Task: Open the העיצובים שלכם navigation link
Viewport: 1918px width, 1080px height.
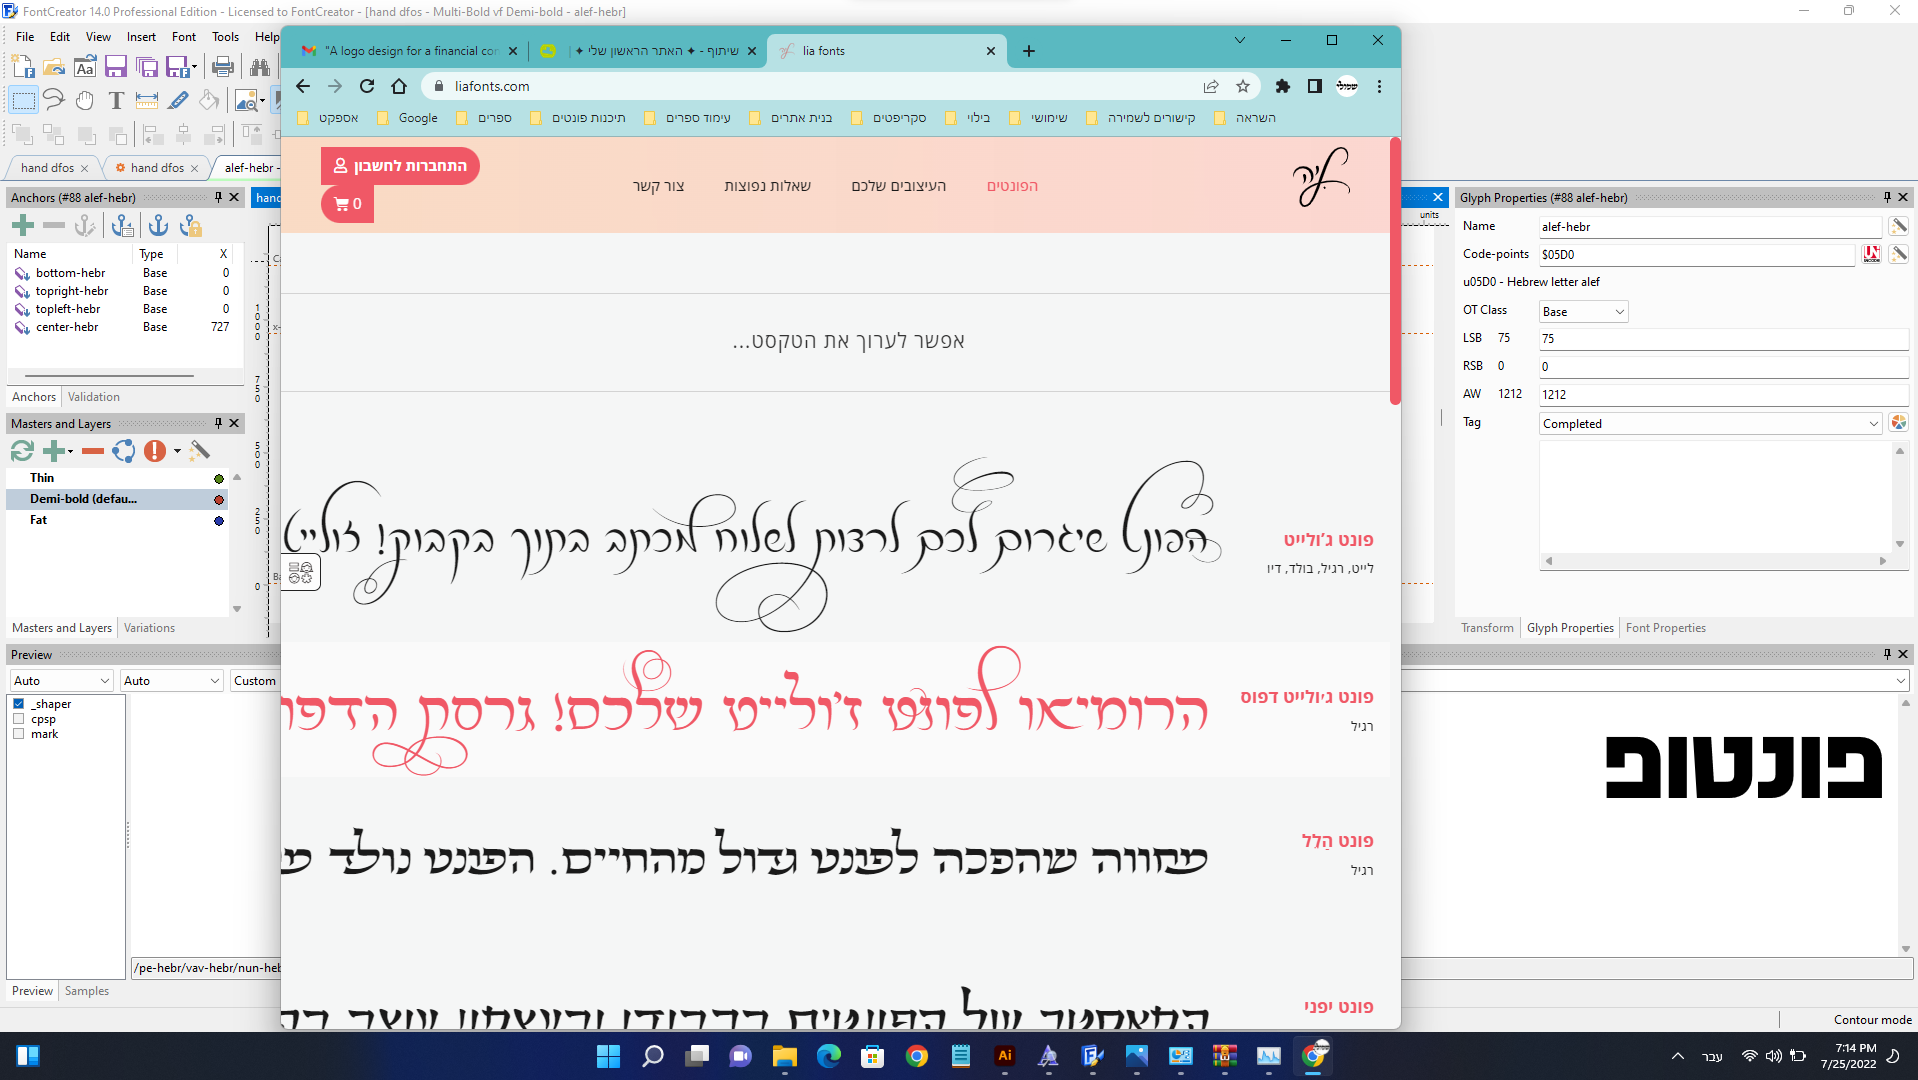Action: (x=899, y=186)
